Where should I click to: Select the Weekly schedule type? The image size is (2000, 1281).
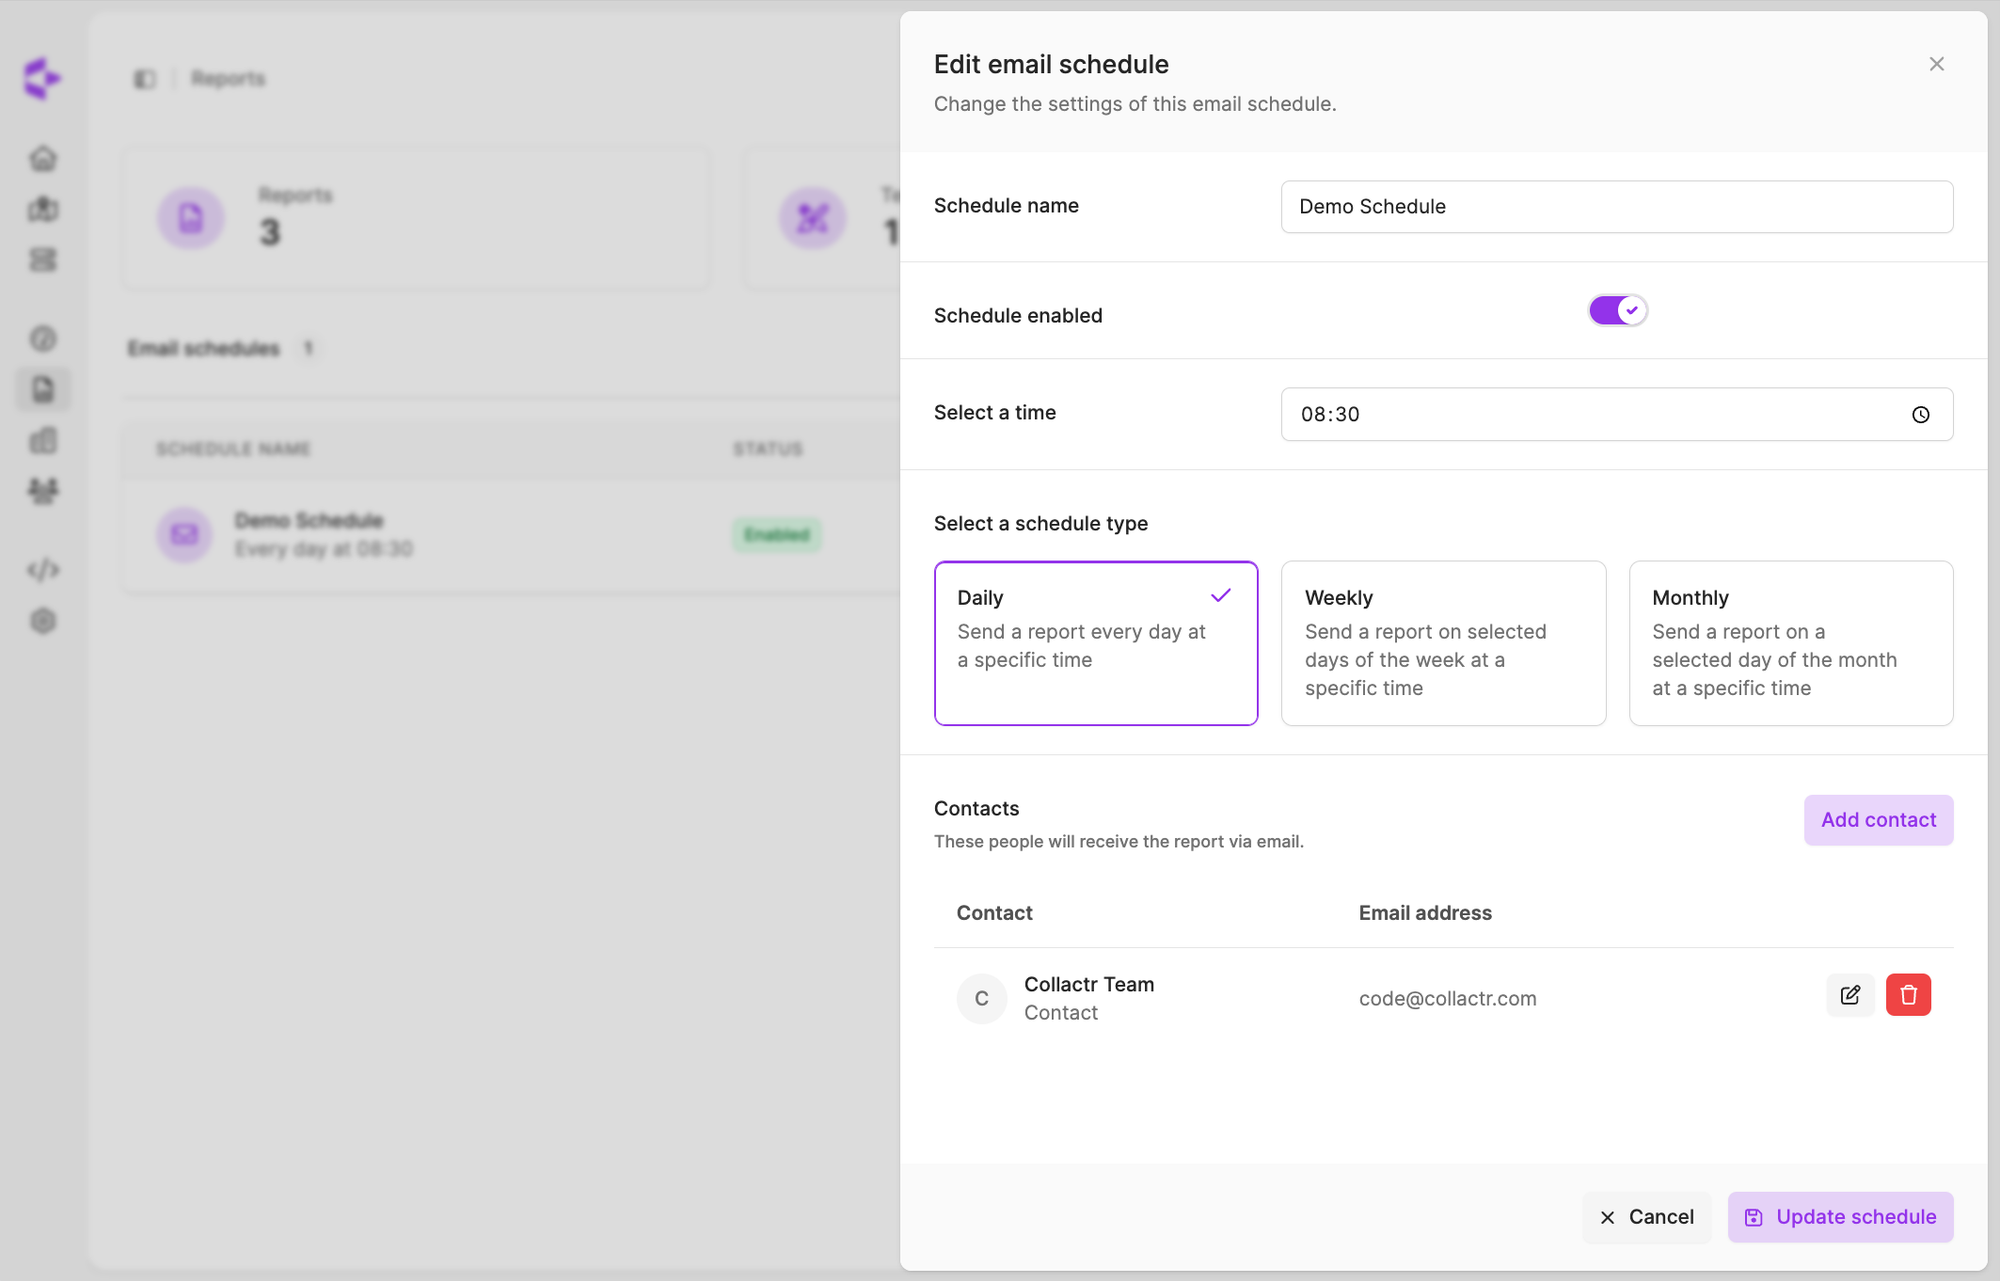pos(1442,643)
